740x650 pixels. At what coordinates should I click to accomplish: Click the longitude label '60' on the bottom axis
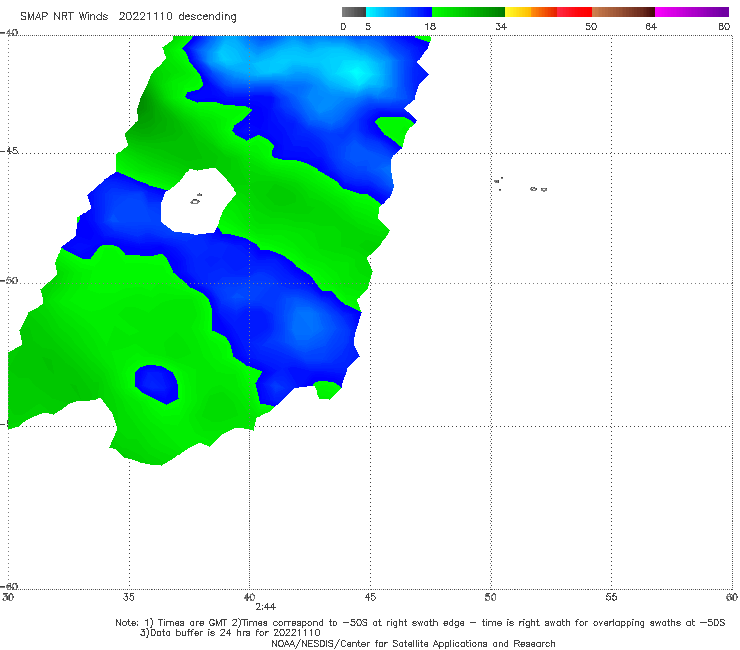(732, 597)
